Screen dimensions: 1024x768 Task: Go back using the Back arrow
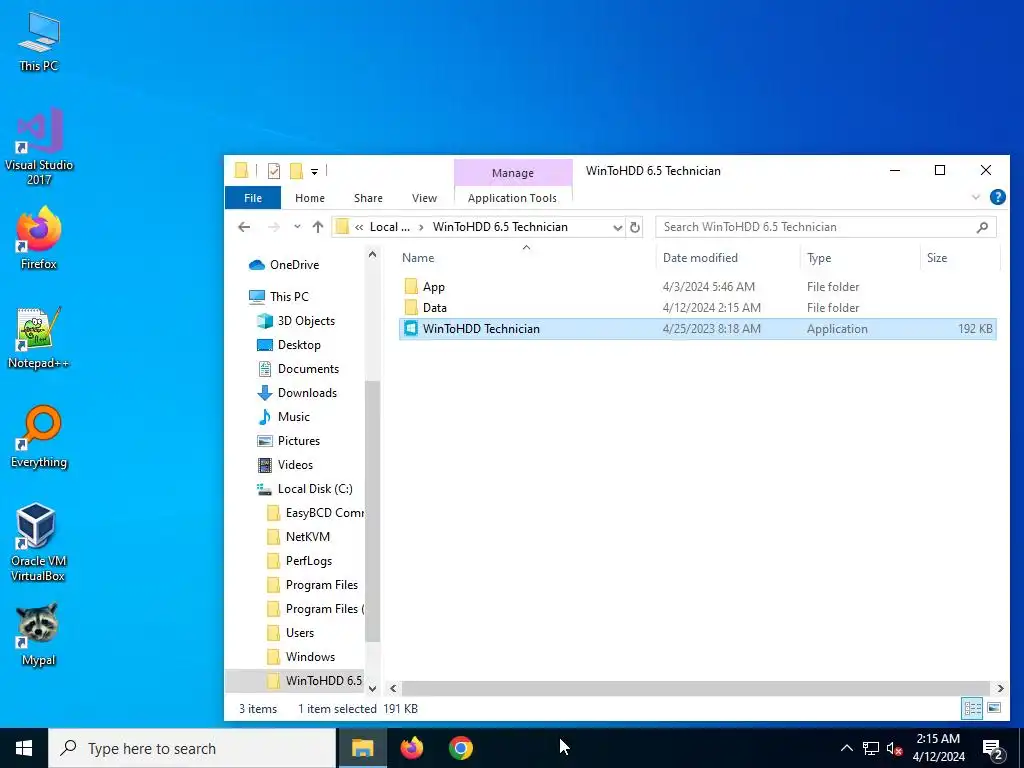tap(244, 227)
